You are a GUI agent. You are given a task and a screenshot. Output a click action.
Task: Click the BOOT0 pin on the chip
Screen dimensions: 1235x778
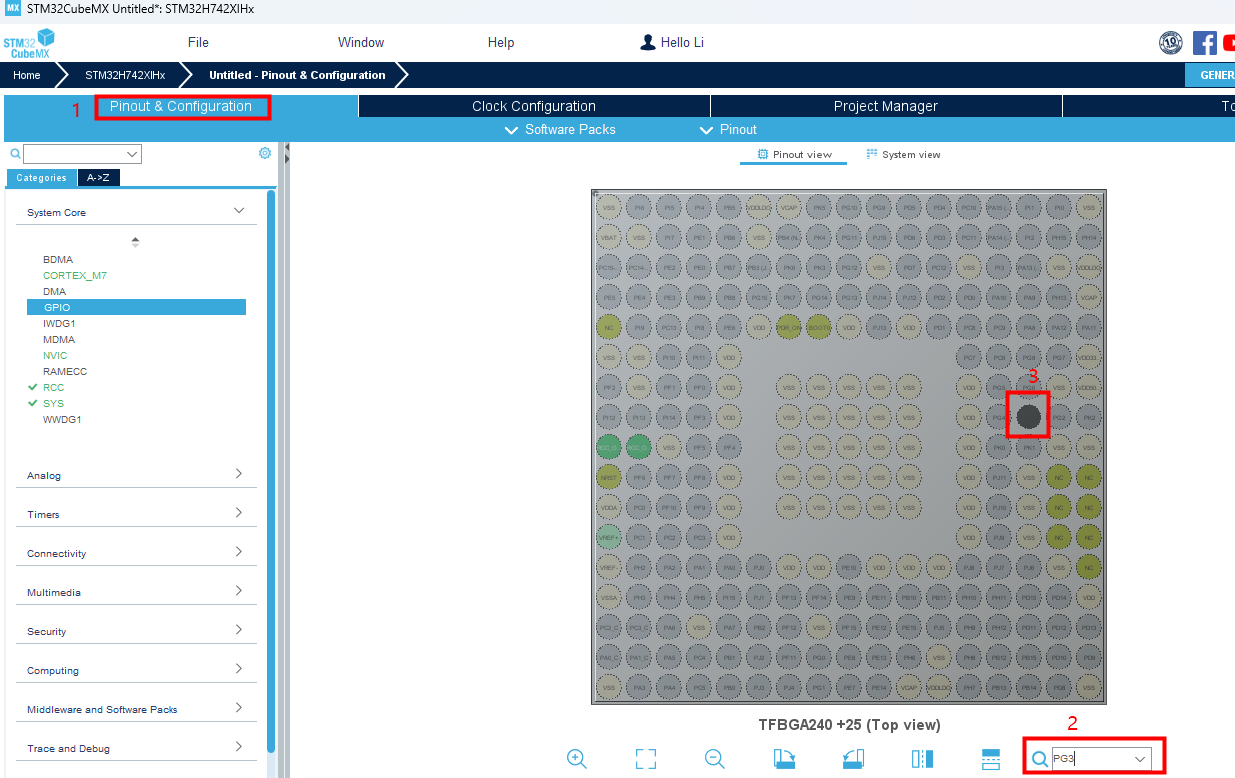(818, 326)
